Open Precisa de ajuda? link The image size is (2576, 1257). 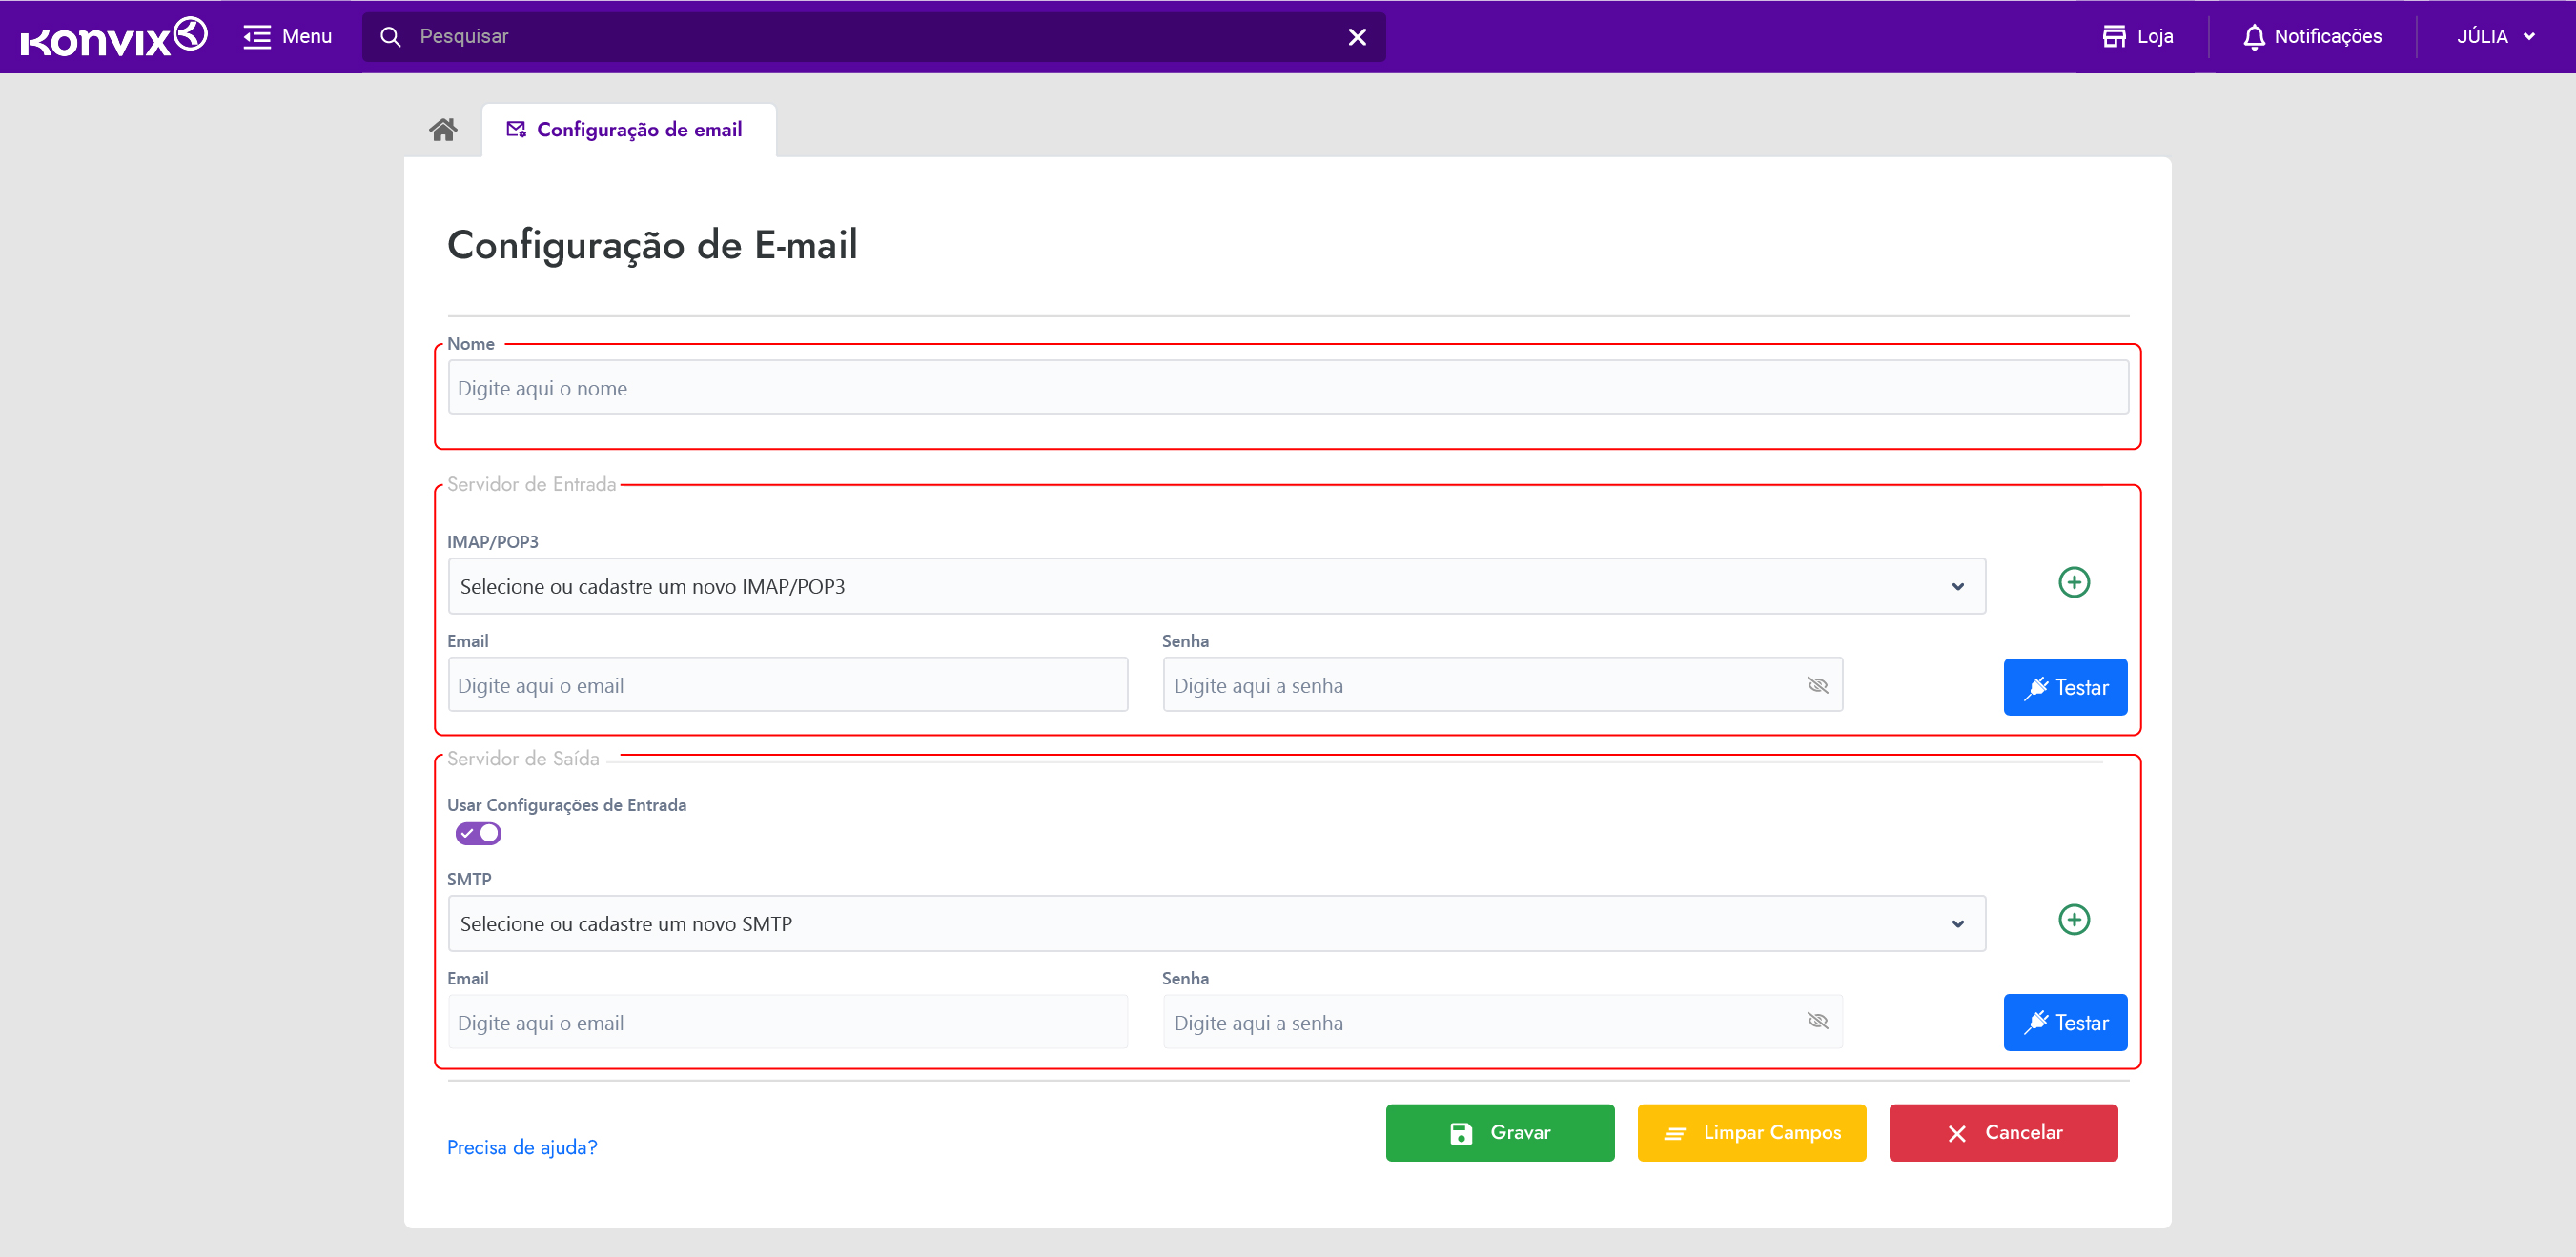tap(521, 1147)
